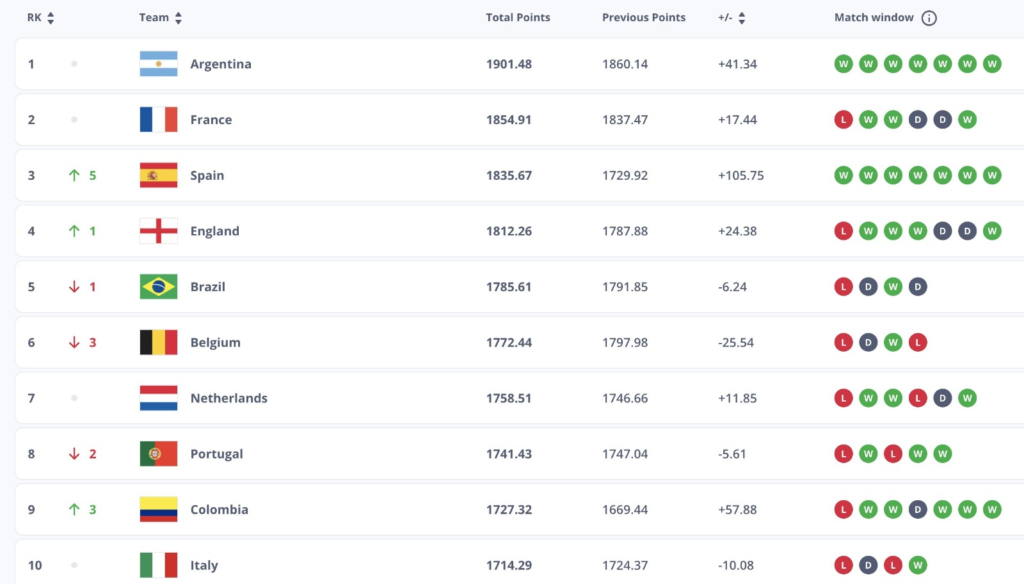Click the Brazil flag icon
Screen dimensions: 1024x584
(x=159, y=287)
